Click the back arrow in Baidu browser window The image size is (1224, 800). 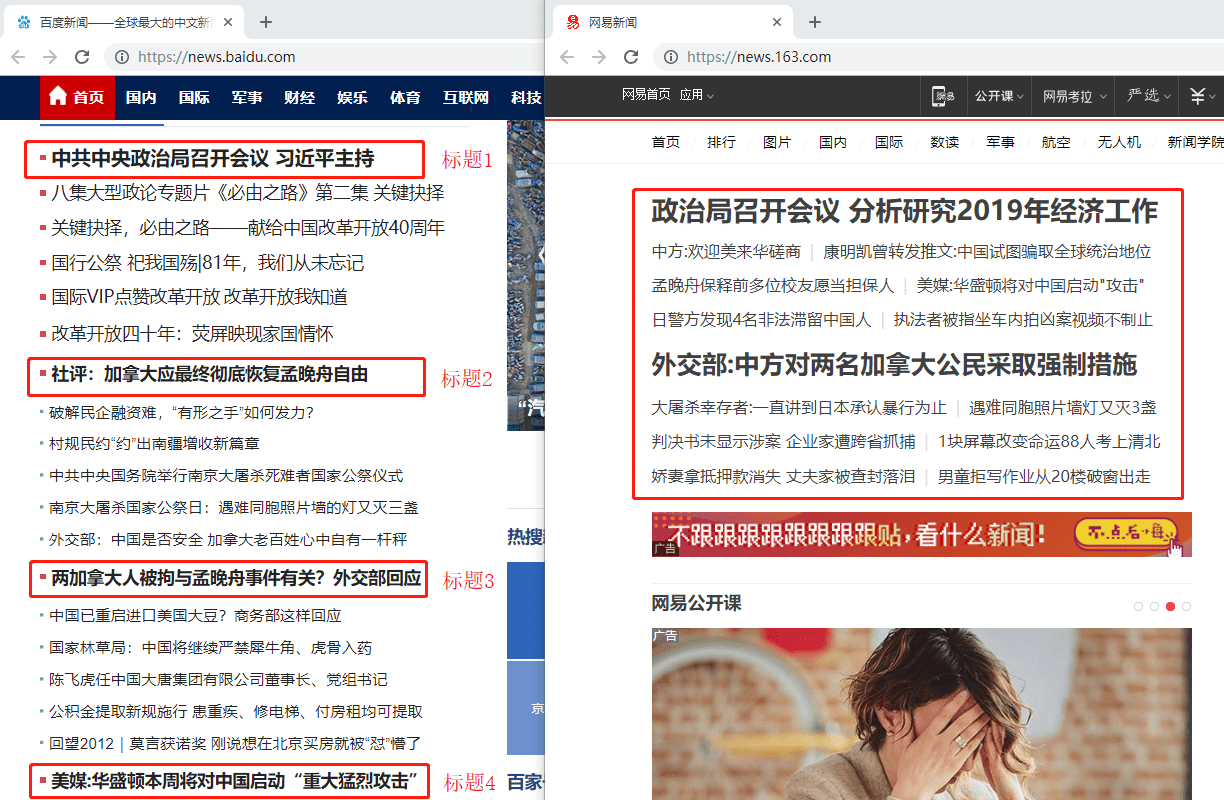point(18,57)
